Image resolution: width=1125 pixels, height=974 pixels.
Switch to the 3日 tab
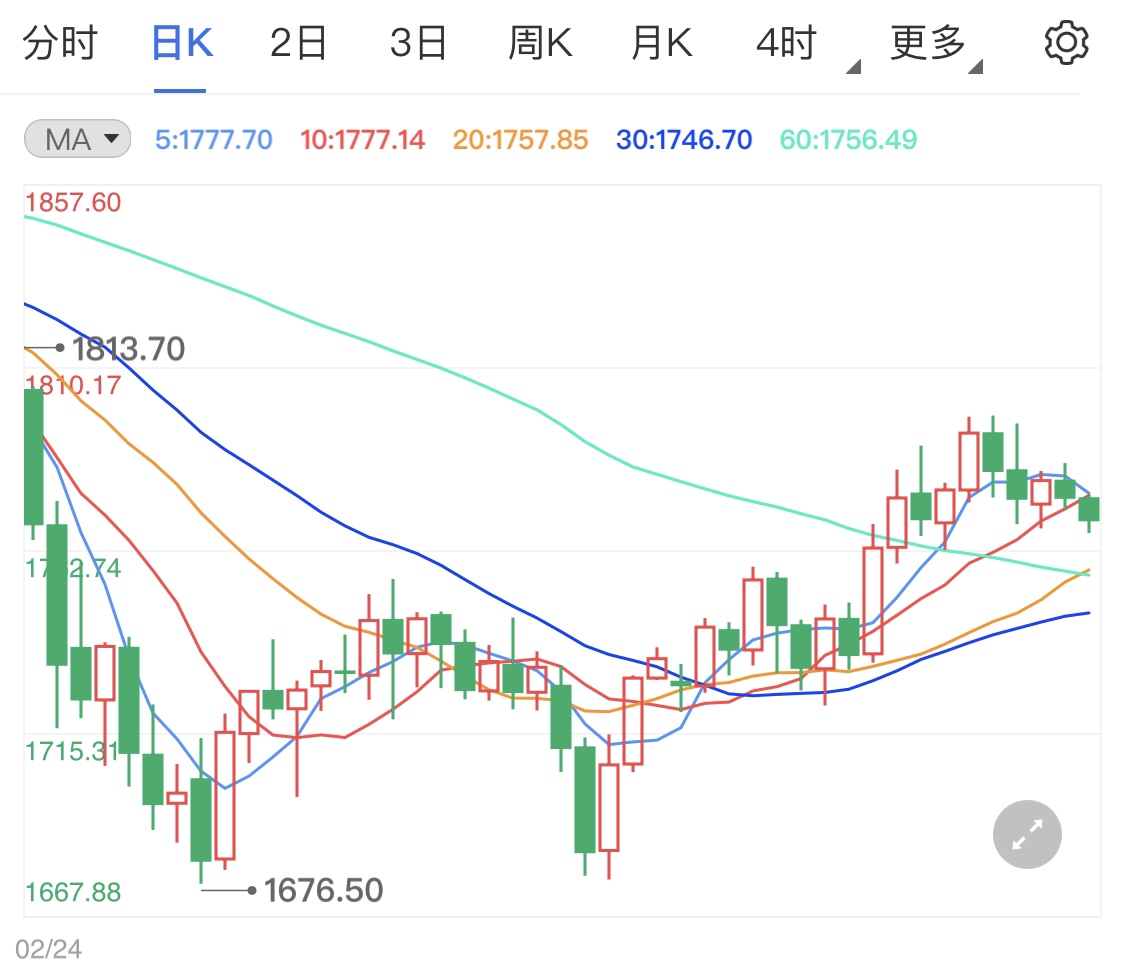point(418,43)
